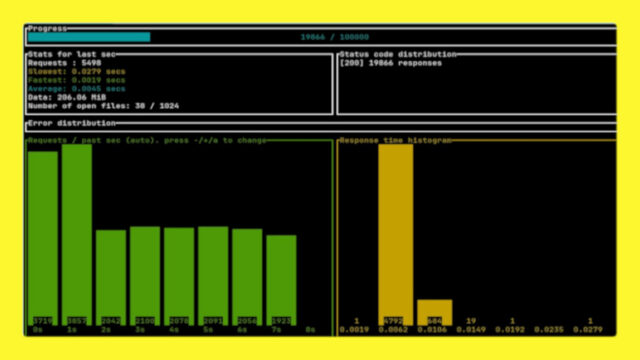
Task: Click the green bar labeled 4s
Action: 179,277
